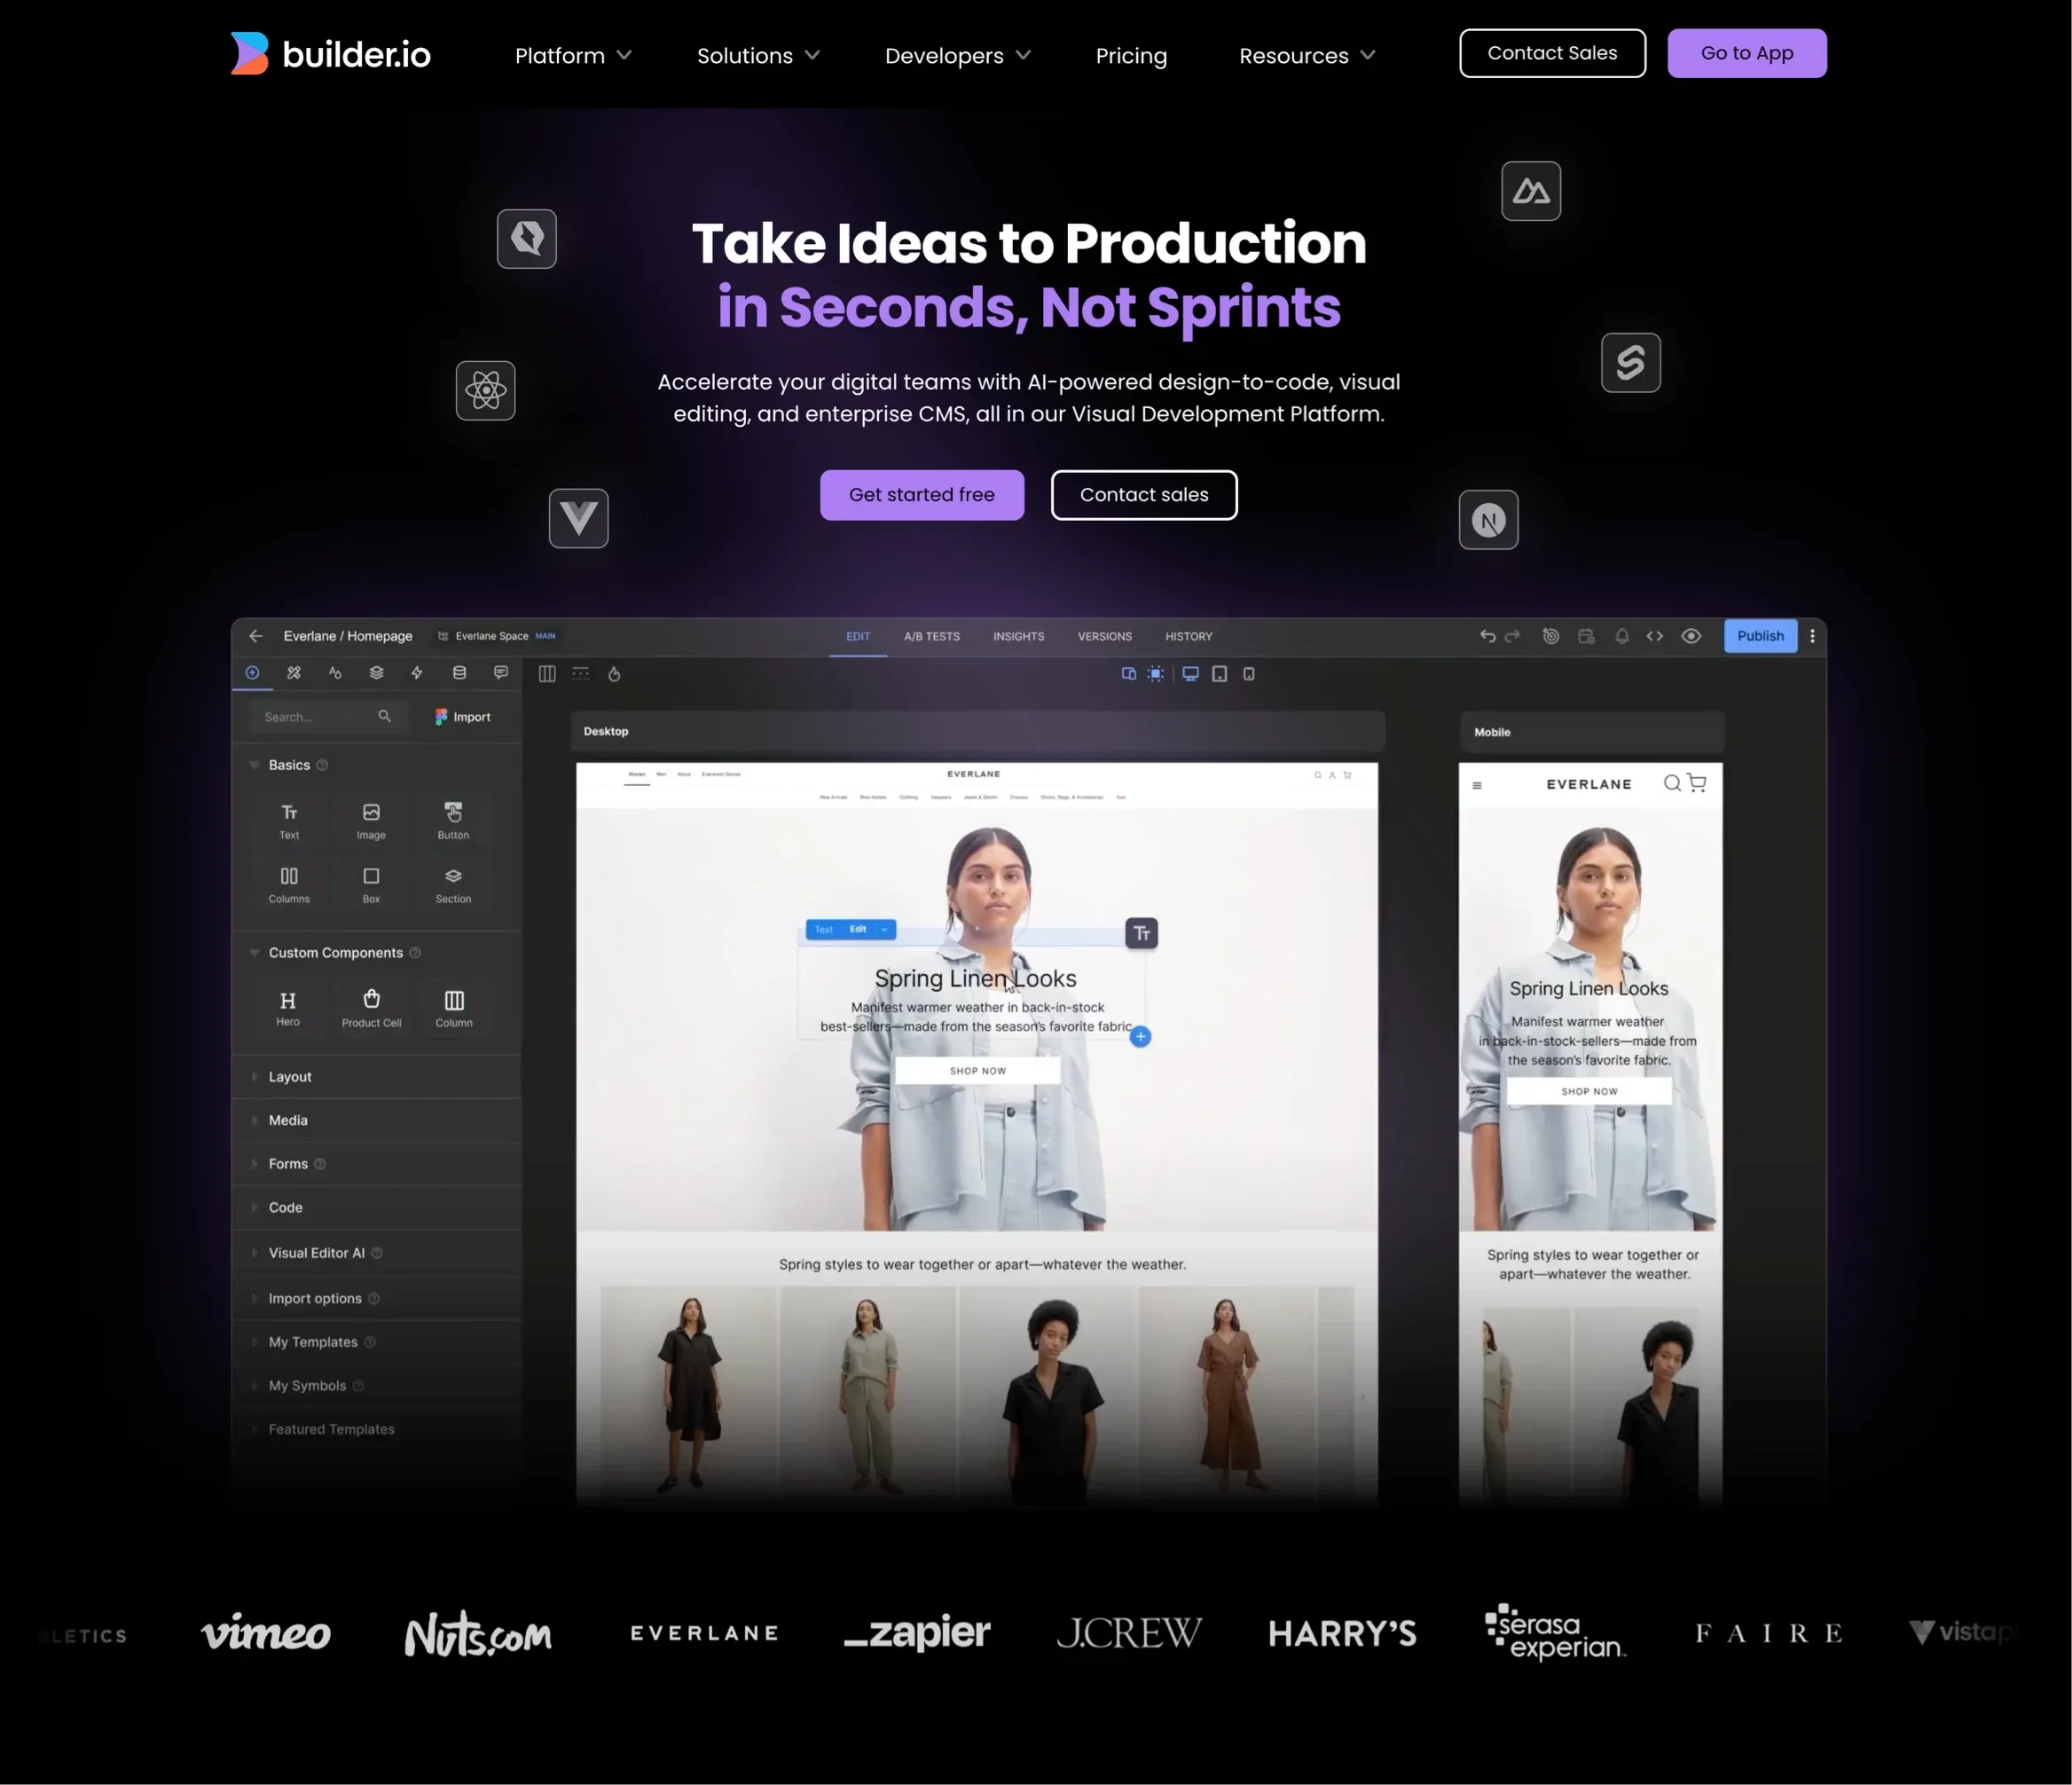Screen dimensions: 2072x1785
Task: Click the React framework icon
Action: (485, 390)
